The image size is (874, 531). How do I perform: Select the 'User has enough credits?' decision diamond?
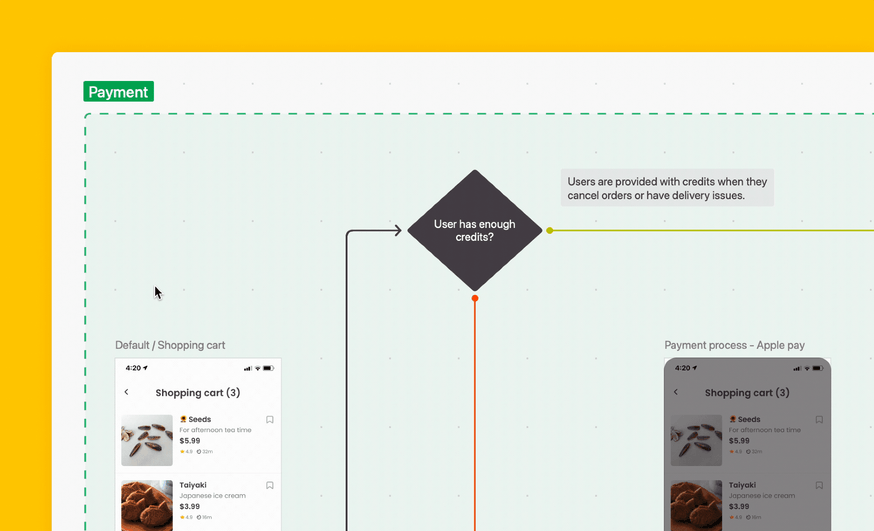[475, 230]
